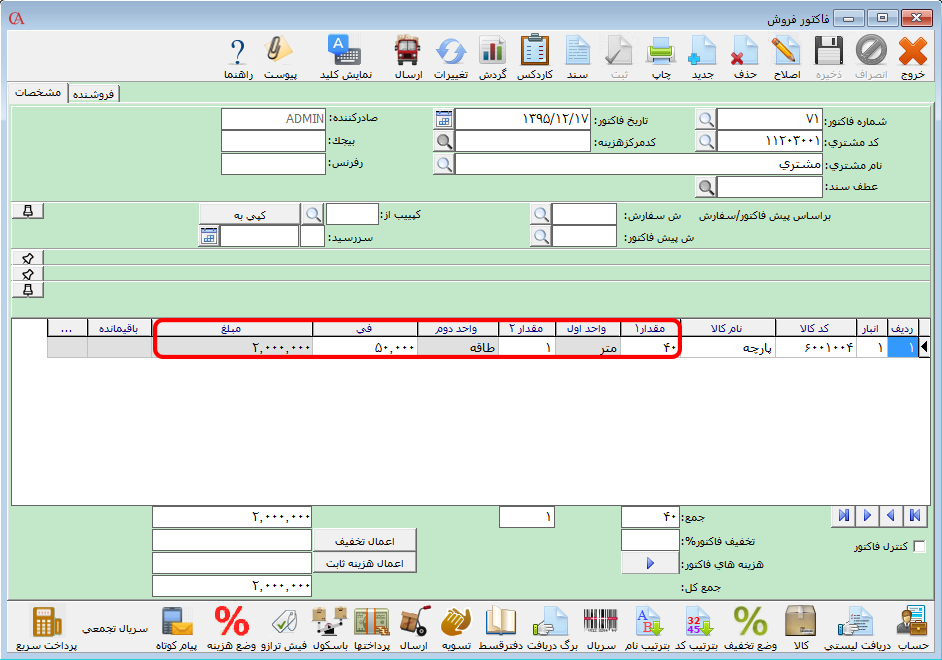The height and width of the screenshot is (660, 942).
Task: Switch to the فروشنده tab
Action: (x=94, y=94)
